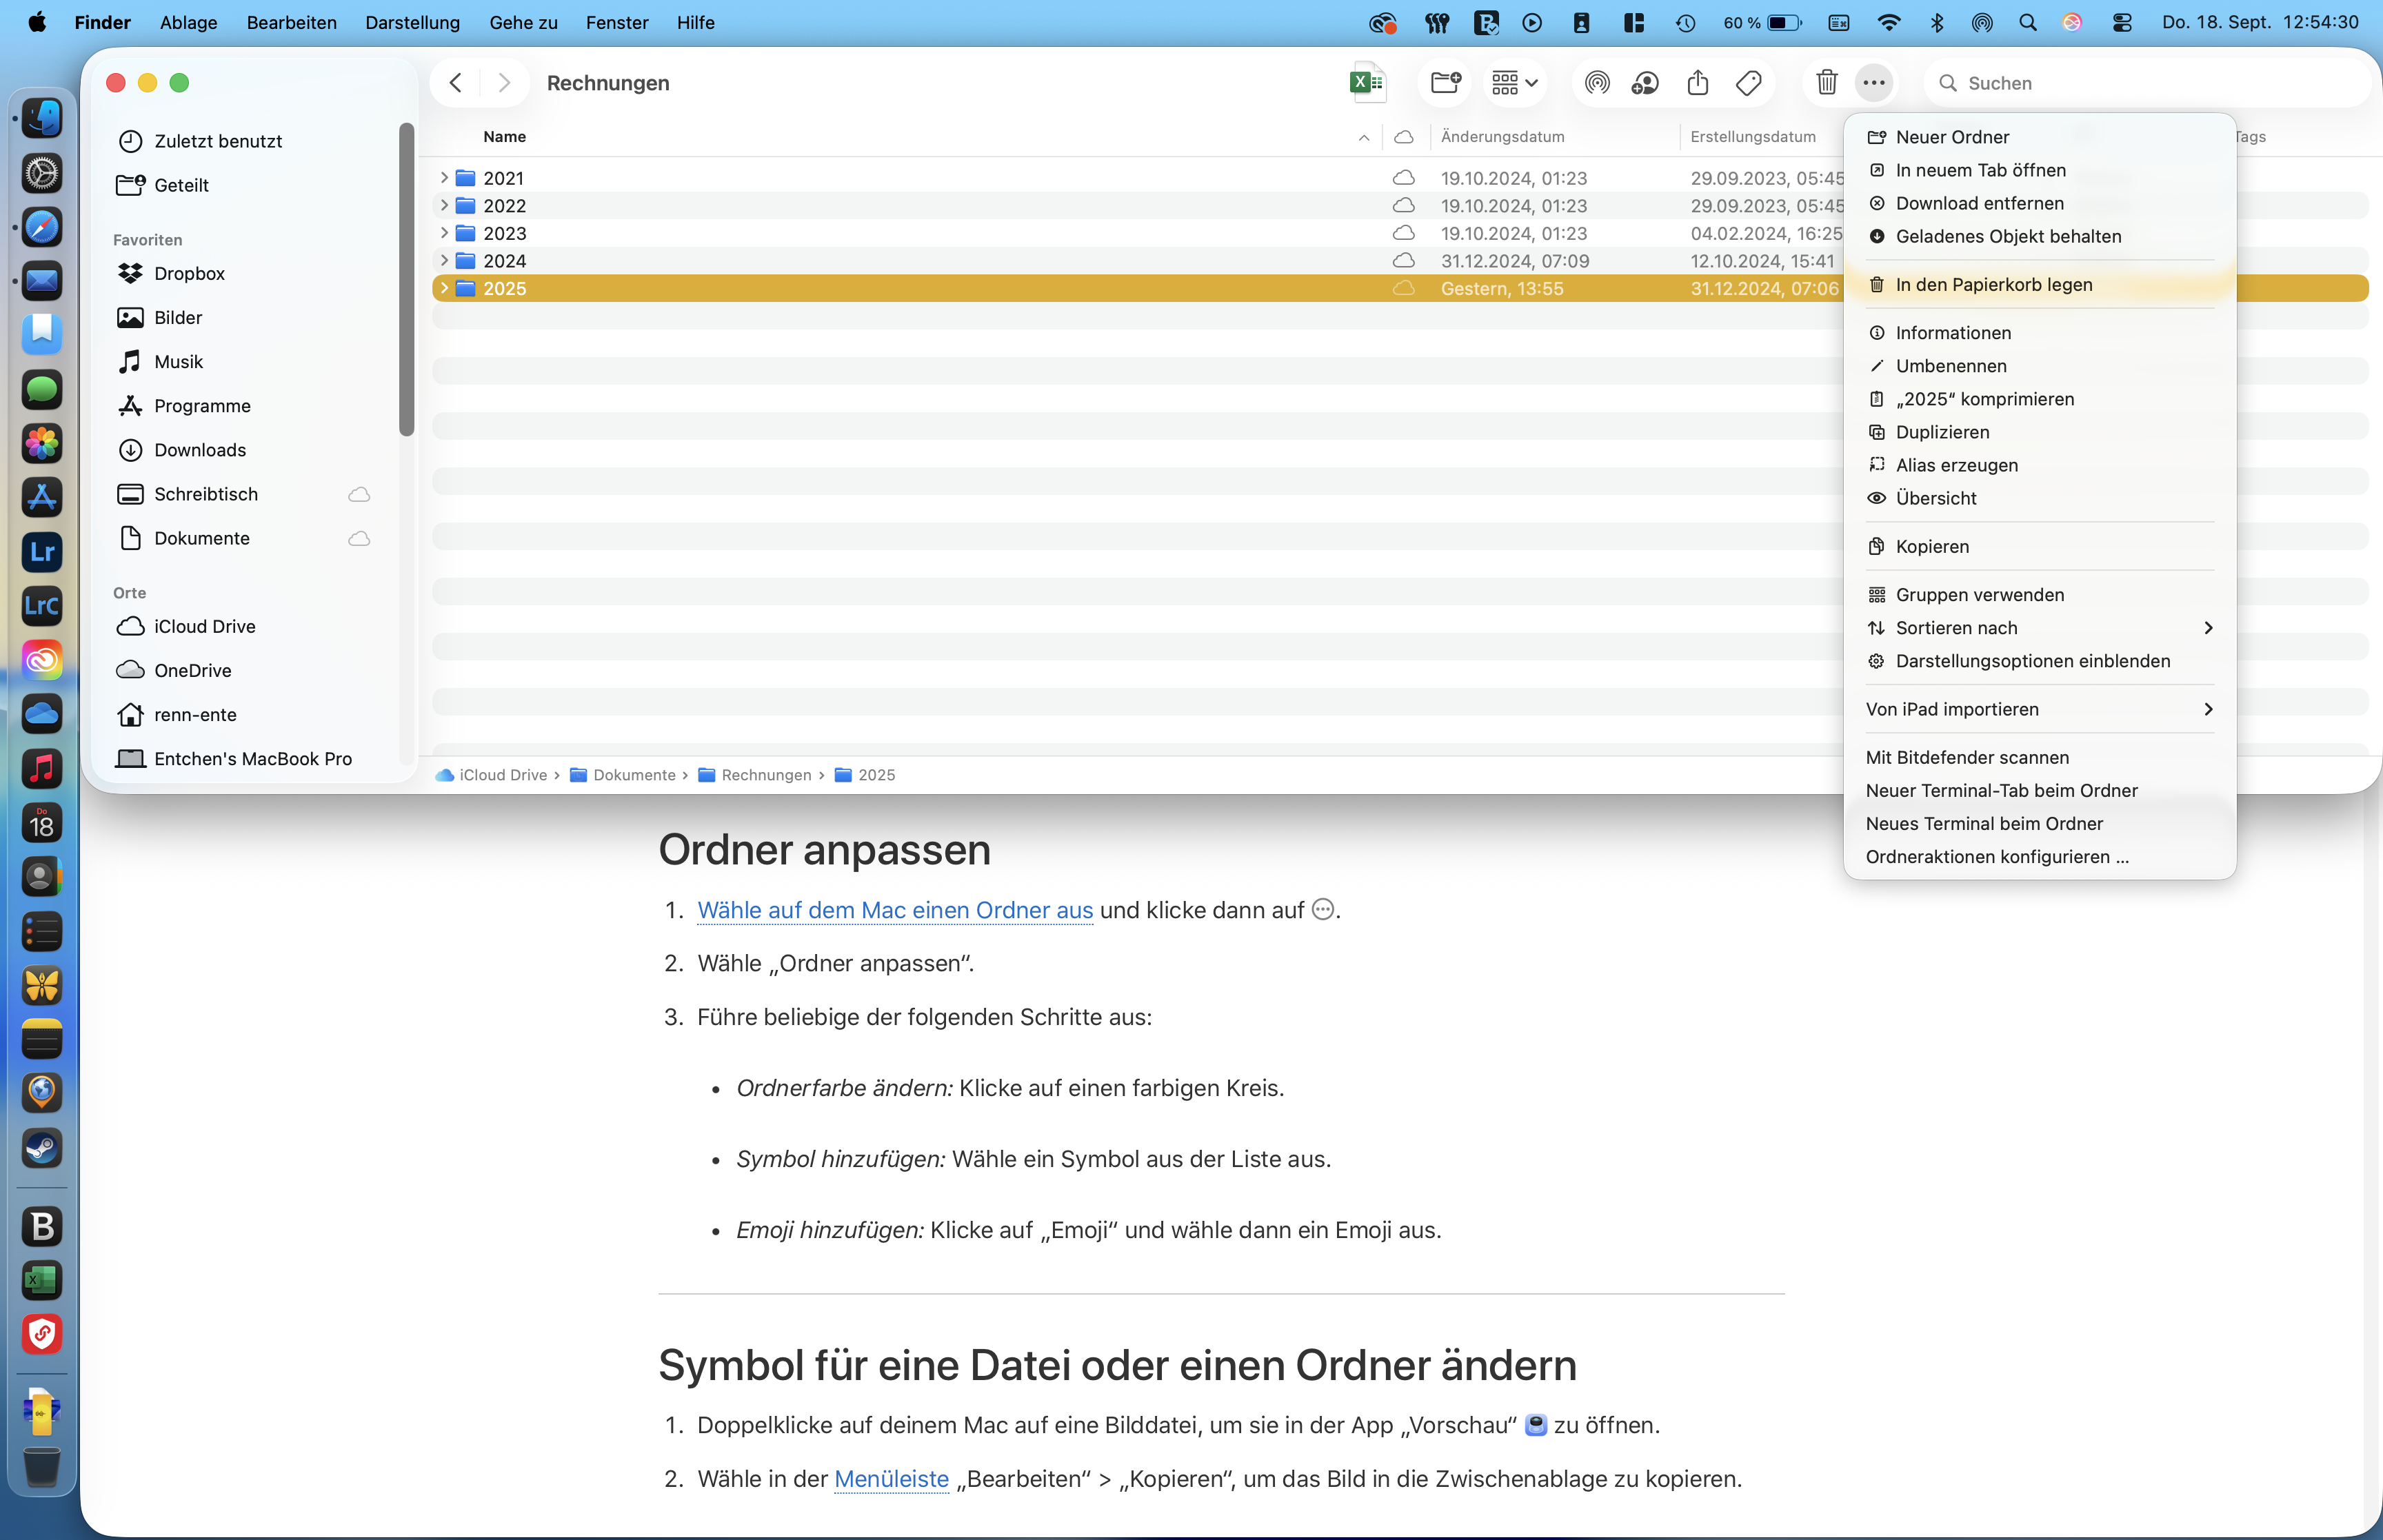This screenshot has height=1540, width=2383.
Task: Expand the 2024 folder disclosure triangle
Action: coord(444,261)
